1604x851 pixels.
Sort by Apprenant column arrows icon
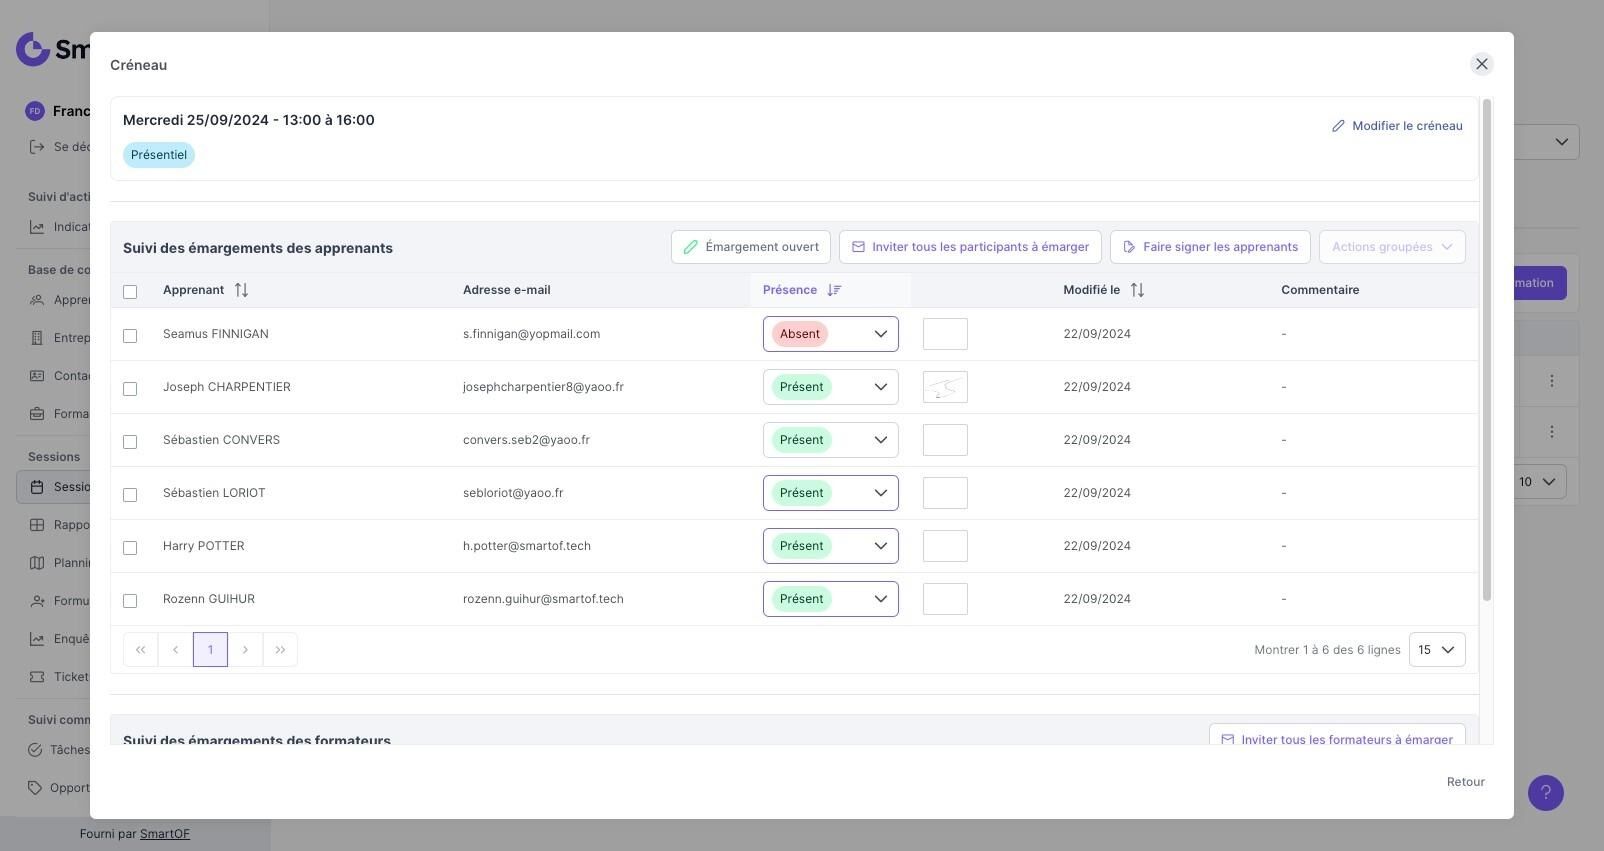[x=241, y=290]
